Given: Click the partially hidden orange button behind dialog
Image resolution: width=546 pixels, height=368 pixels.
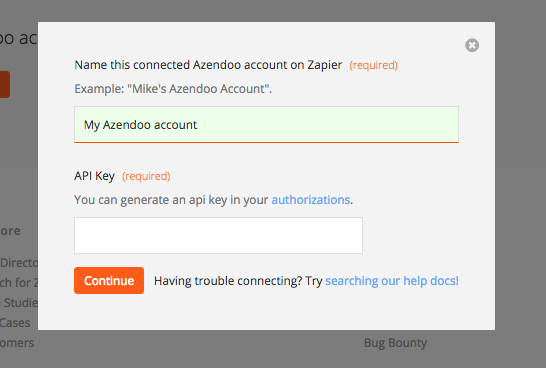Looking at the screenshot, I should pyautogui.click(x=5, y=85).
